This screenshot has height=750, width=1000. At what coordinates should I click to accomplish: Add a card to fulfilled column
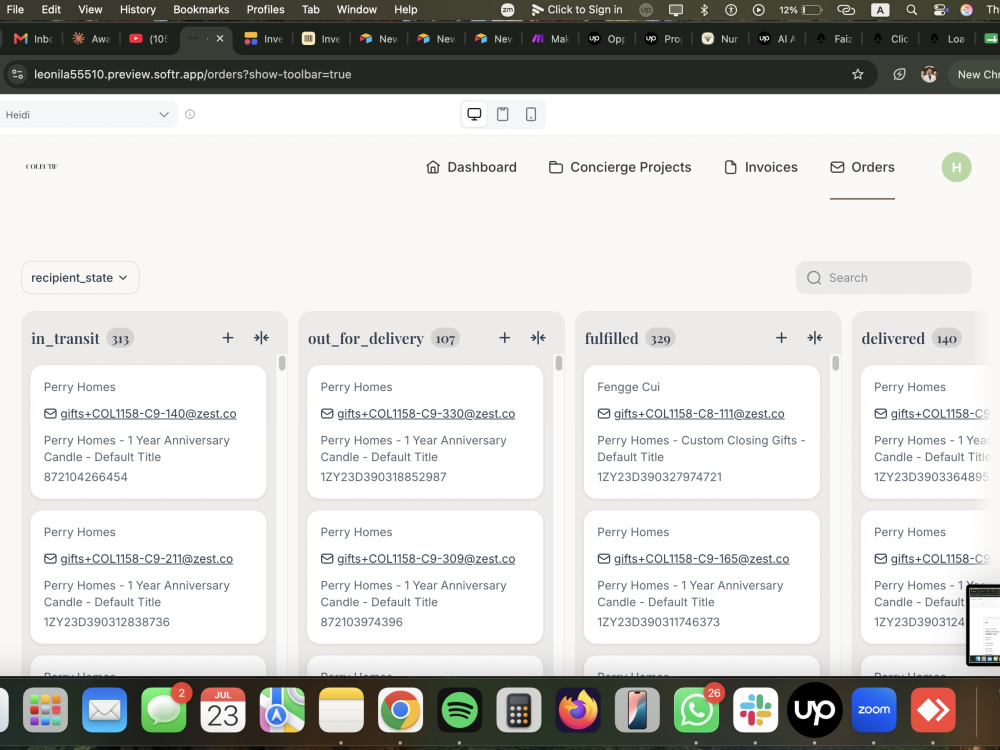click(781, 338)
